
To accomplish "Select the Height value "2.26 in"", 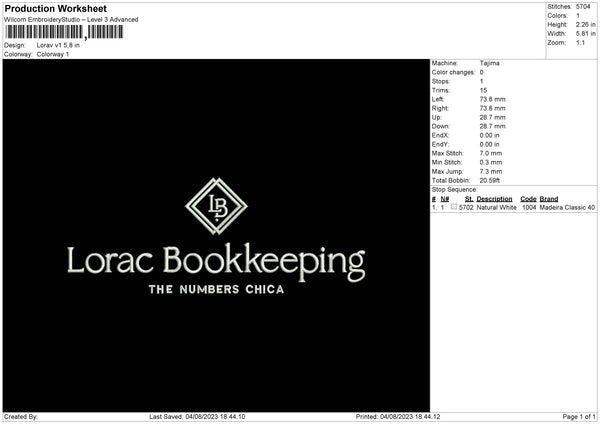I will (585, 24).
